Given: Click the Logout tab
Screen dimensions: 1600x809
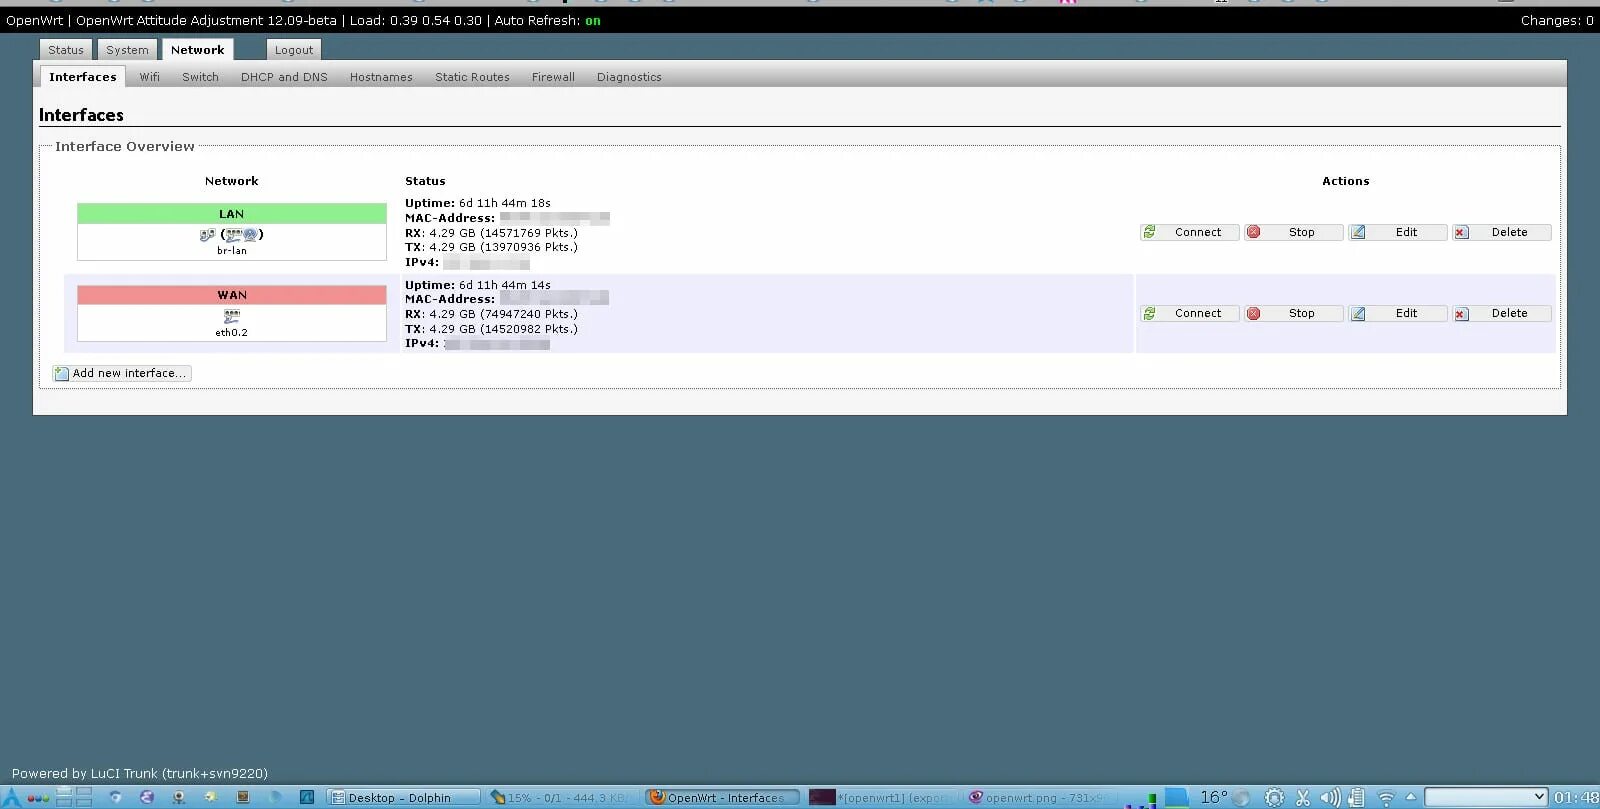Looking at the screenshot, I should coord(294,50).
